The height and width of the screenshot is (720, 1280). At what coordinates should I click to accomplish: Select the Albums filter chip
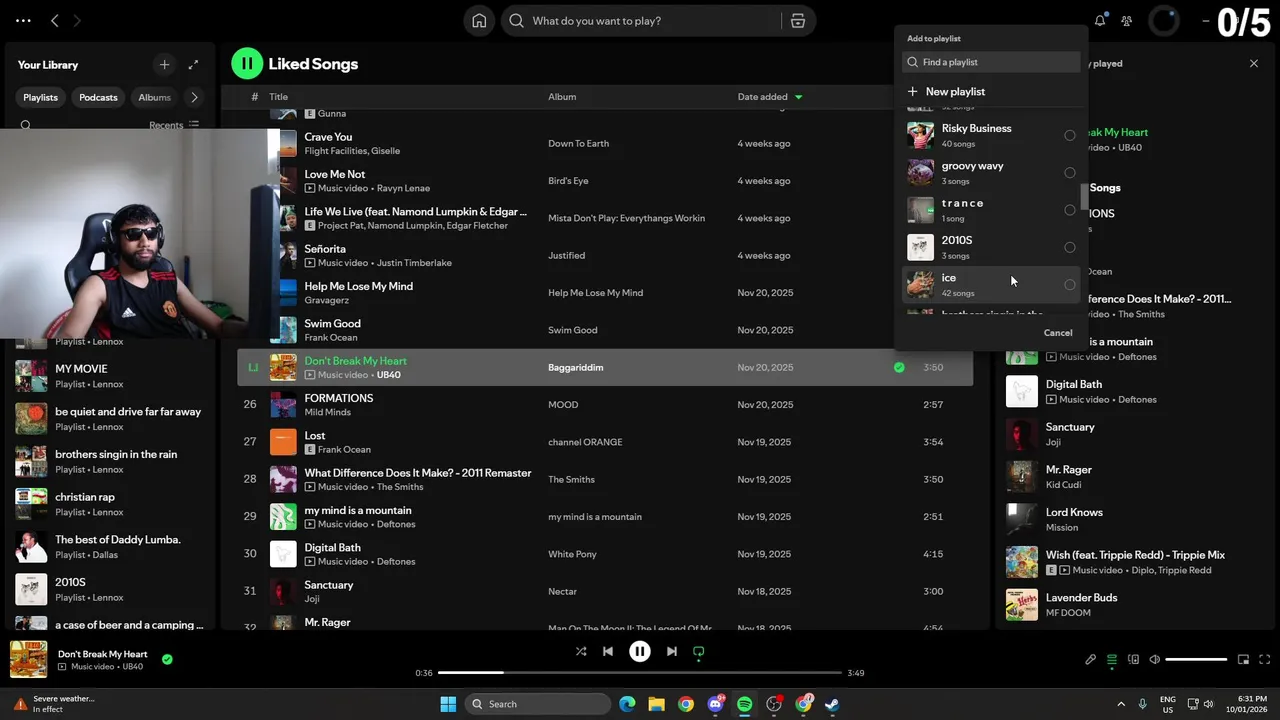[154, 97]
